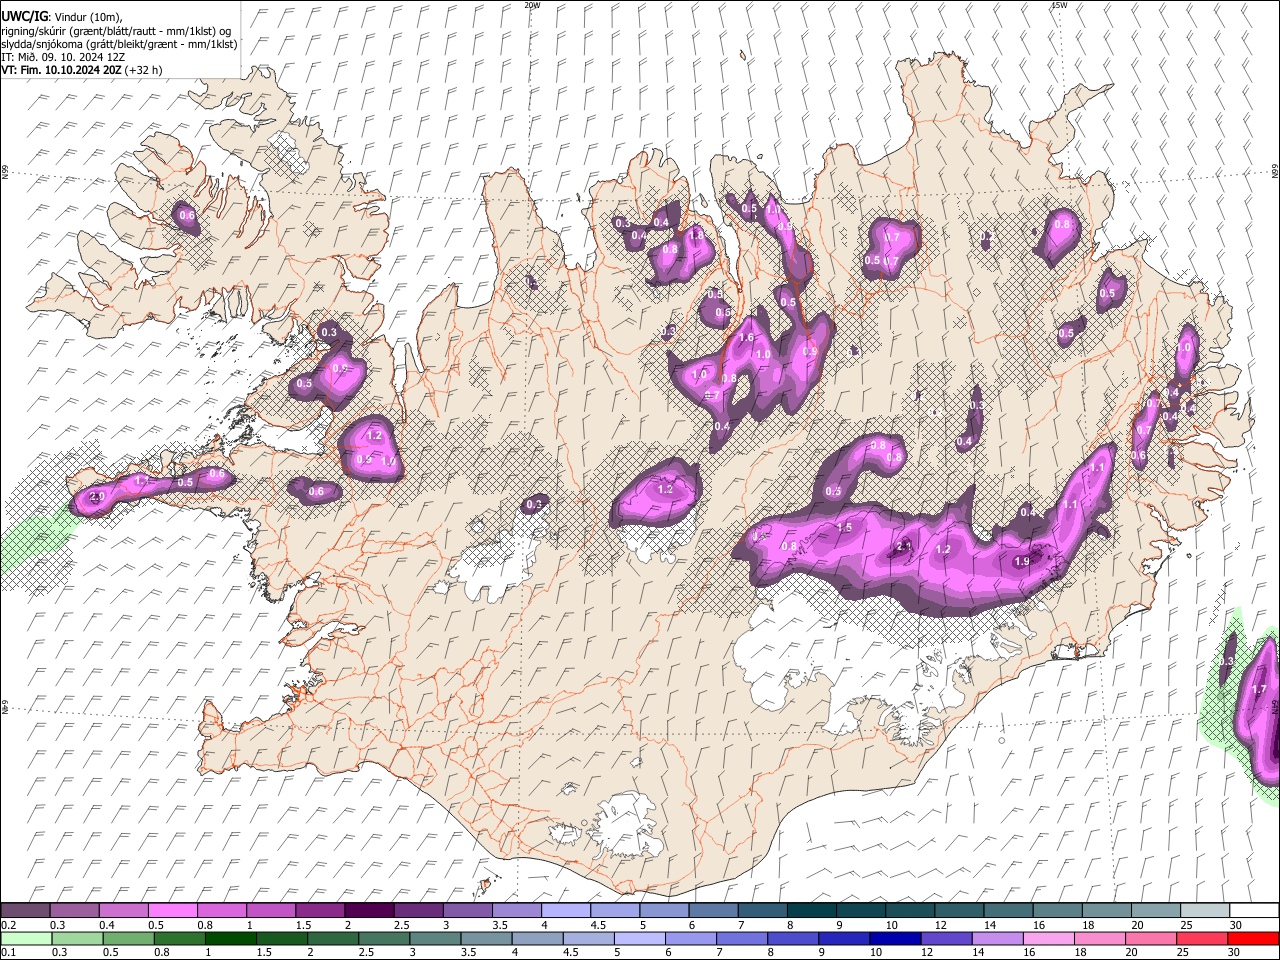
Task: Pick the 0.4 swatch in upper snow legend
Action: click(123, 910)
